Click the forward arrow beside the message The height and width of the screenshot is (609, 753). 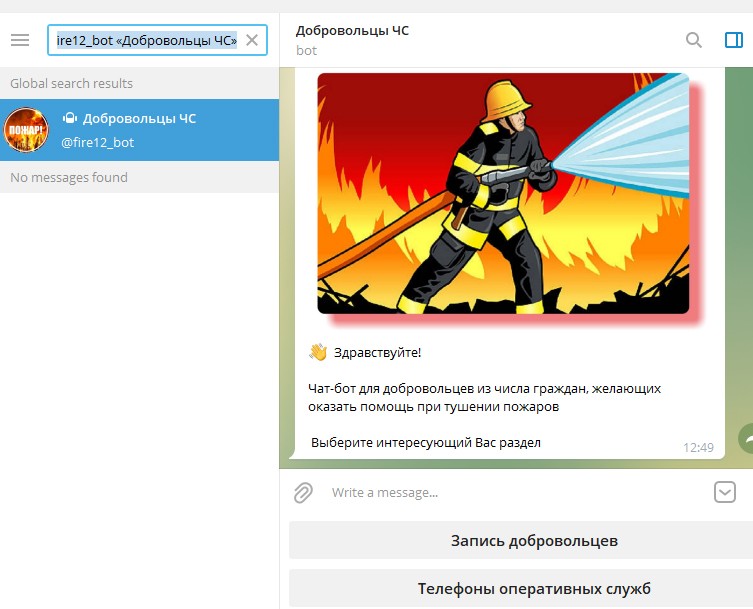pyautogui.click(x=745, y=438)
